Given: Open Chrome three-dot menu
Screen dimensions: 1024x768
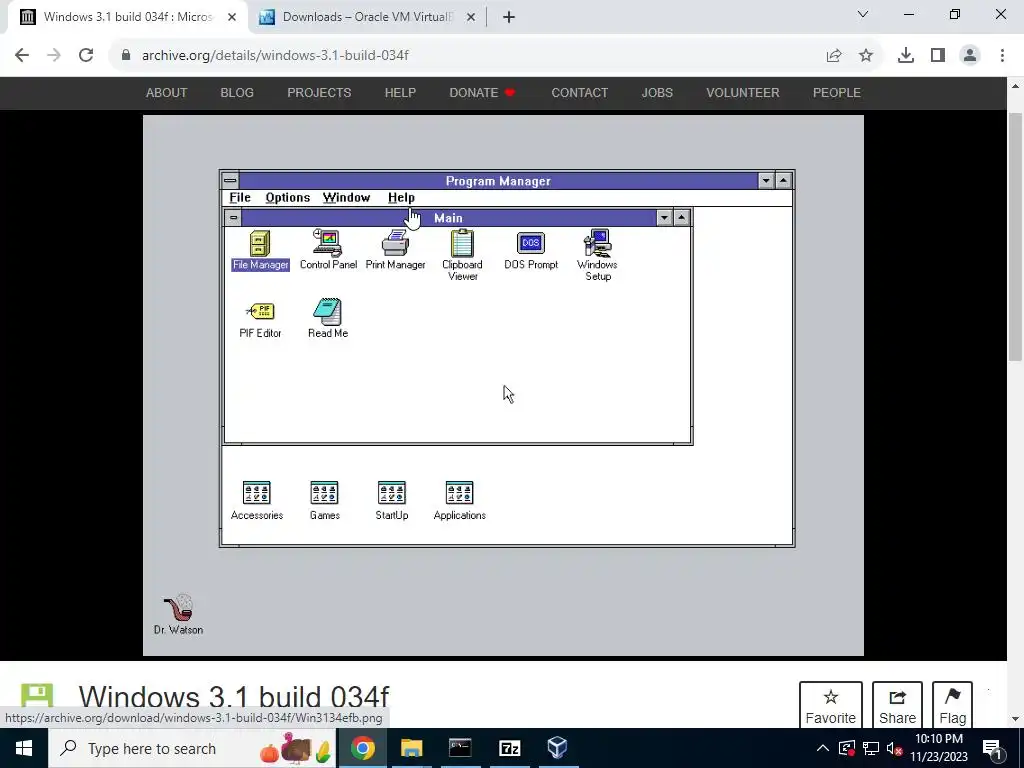Looking at the screenshot, I should [1002, 56].
